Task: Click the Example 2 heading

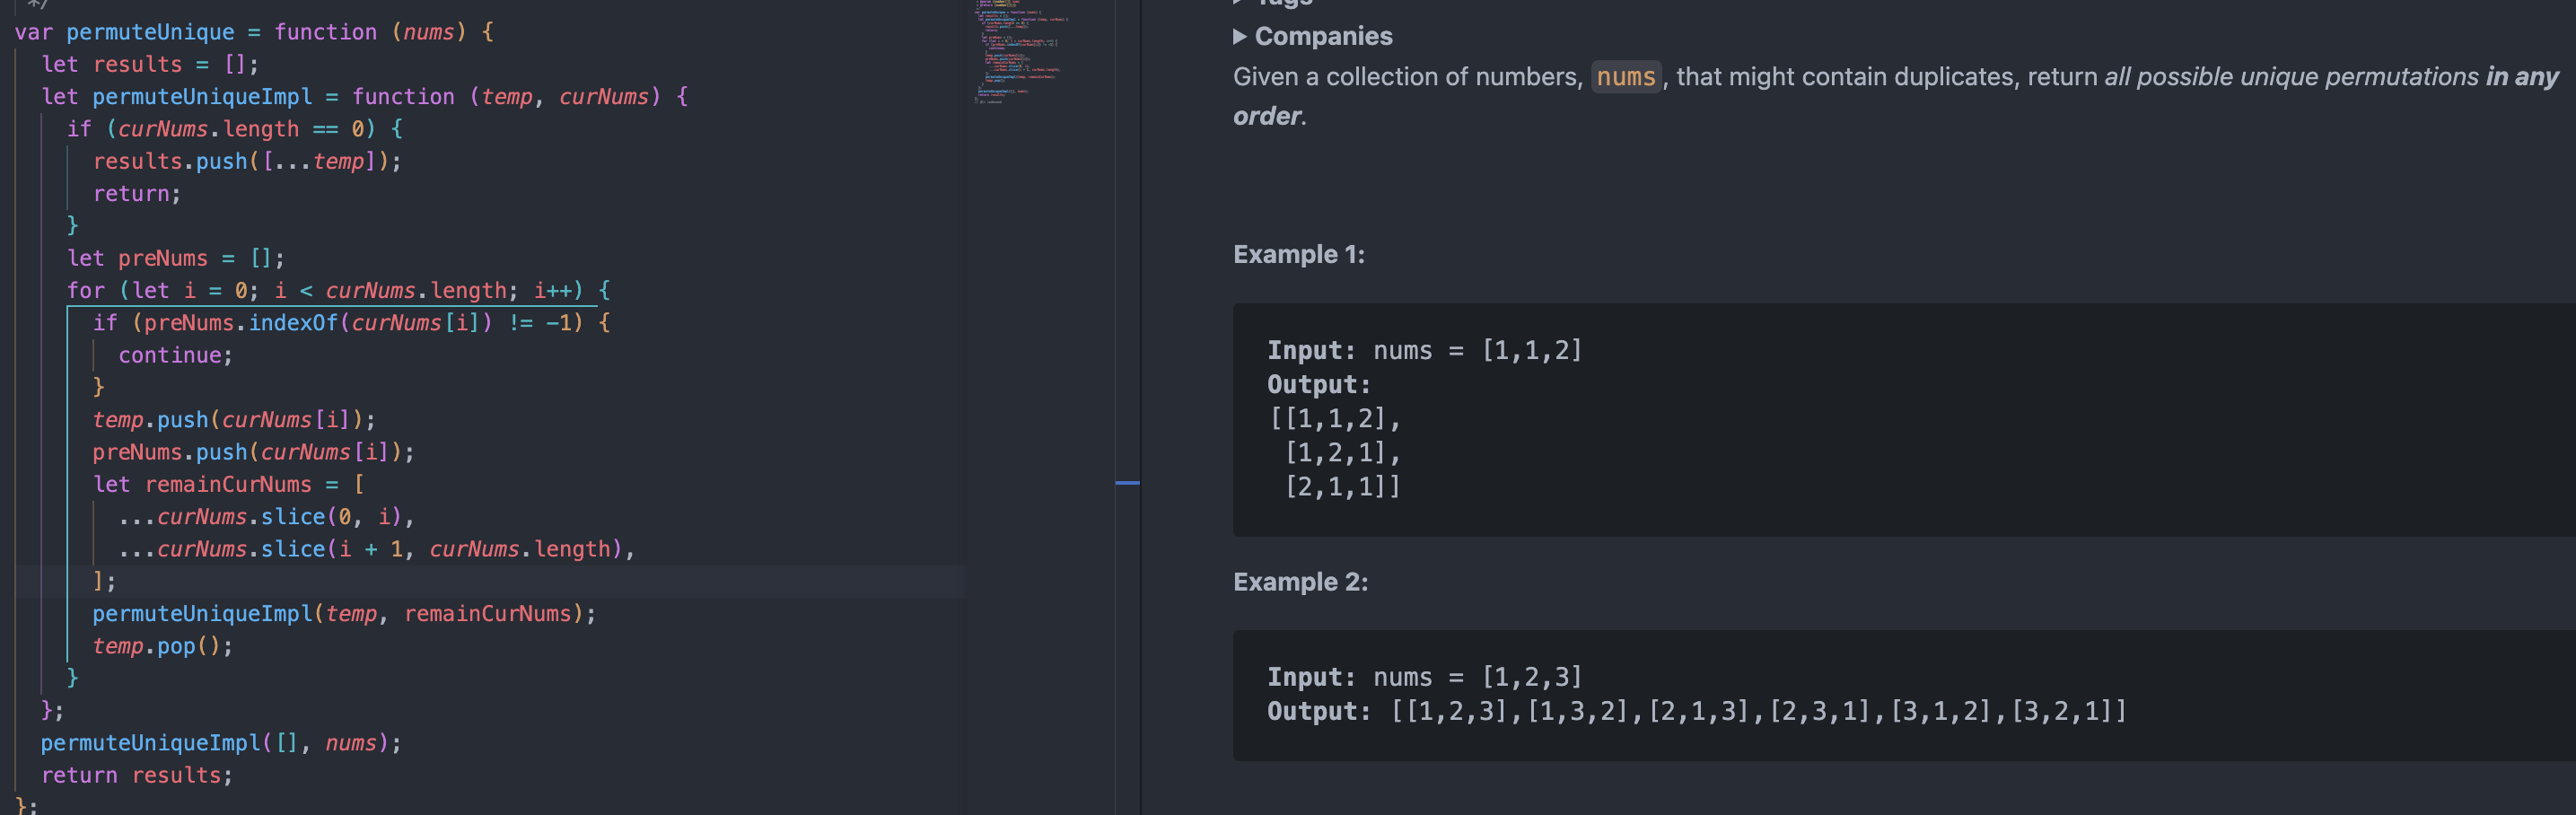Action: click(1300, 582)
